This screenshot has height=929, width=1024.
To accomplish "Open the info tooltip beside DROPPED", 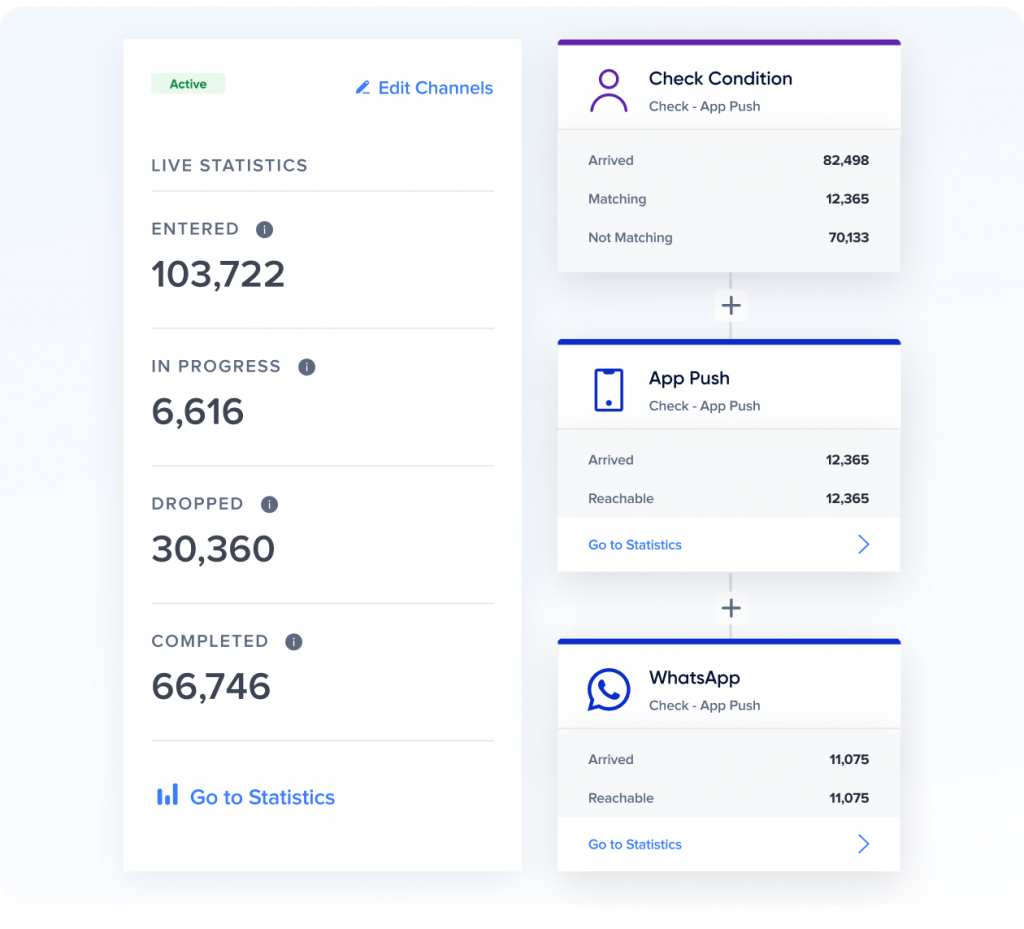I will (x=268, y=504).
